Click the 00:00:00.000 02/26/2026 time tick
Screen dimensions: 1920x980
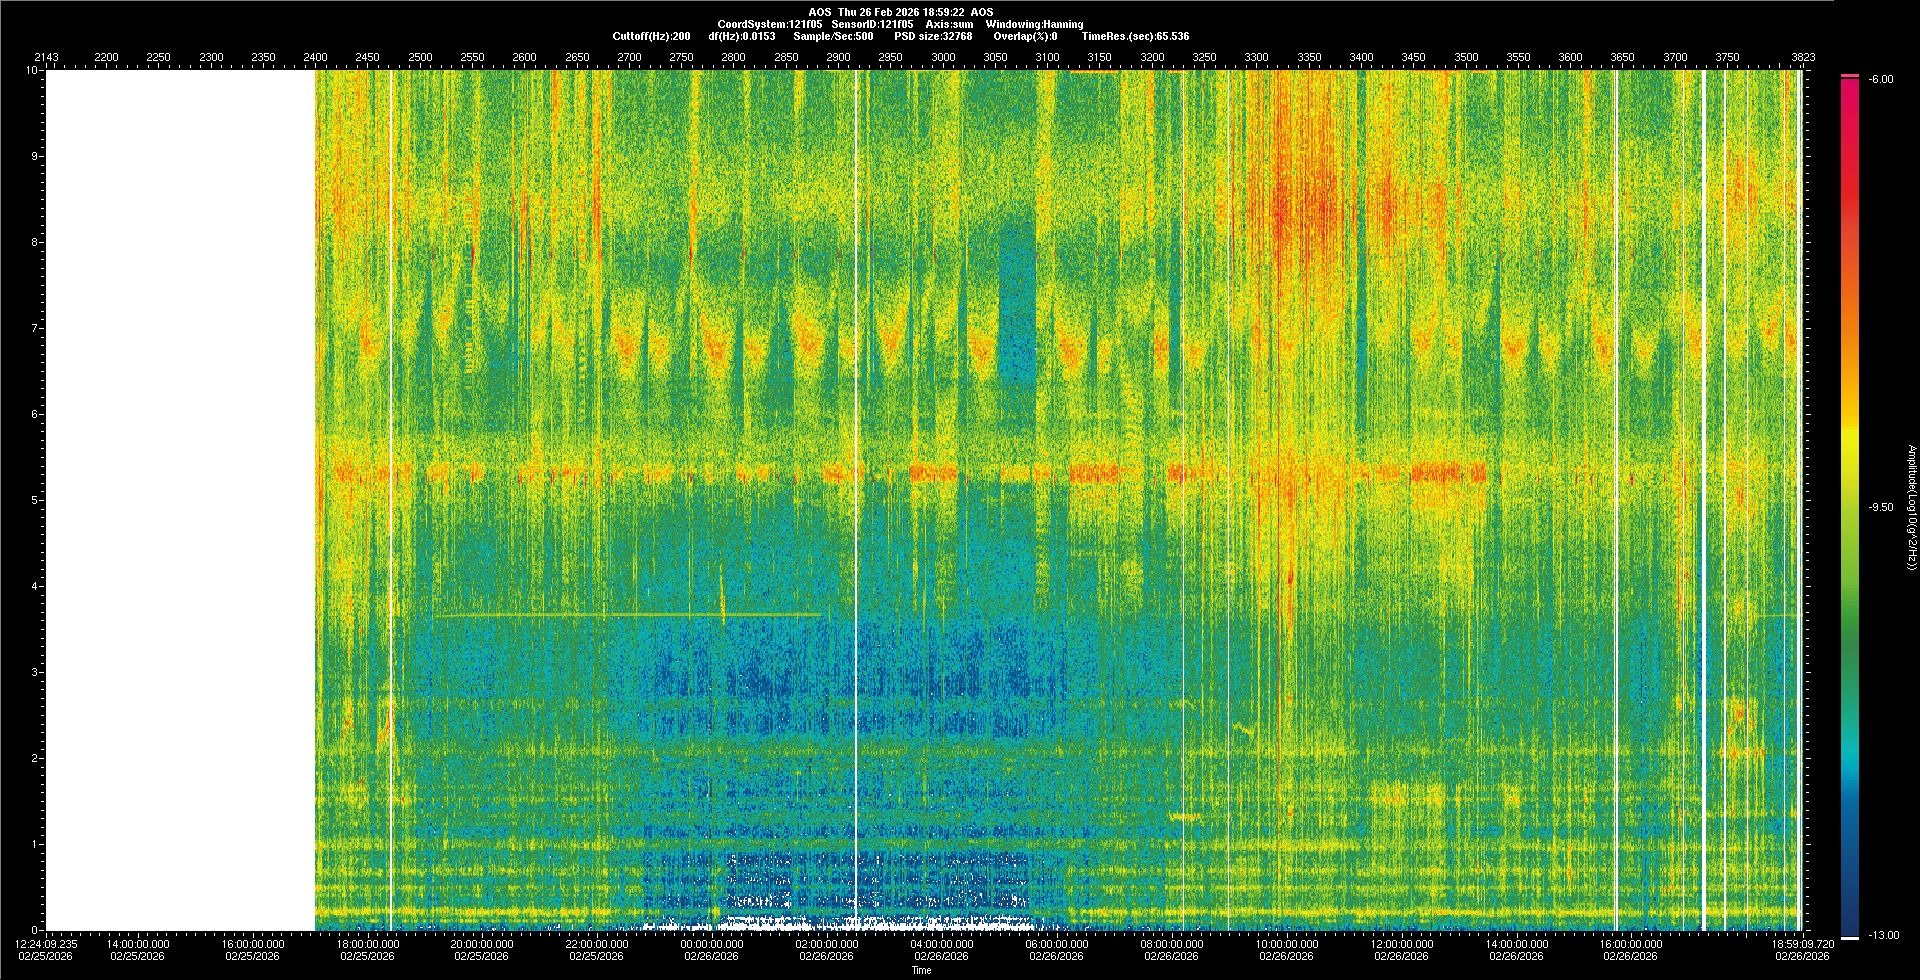coord(712,949)
